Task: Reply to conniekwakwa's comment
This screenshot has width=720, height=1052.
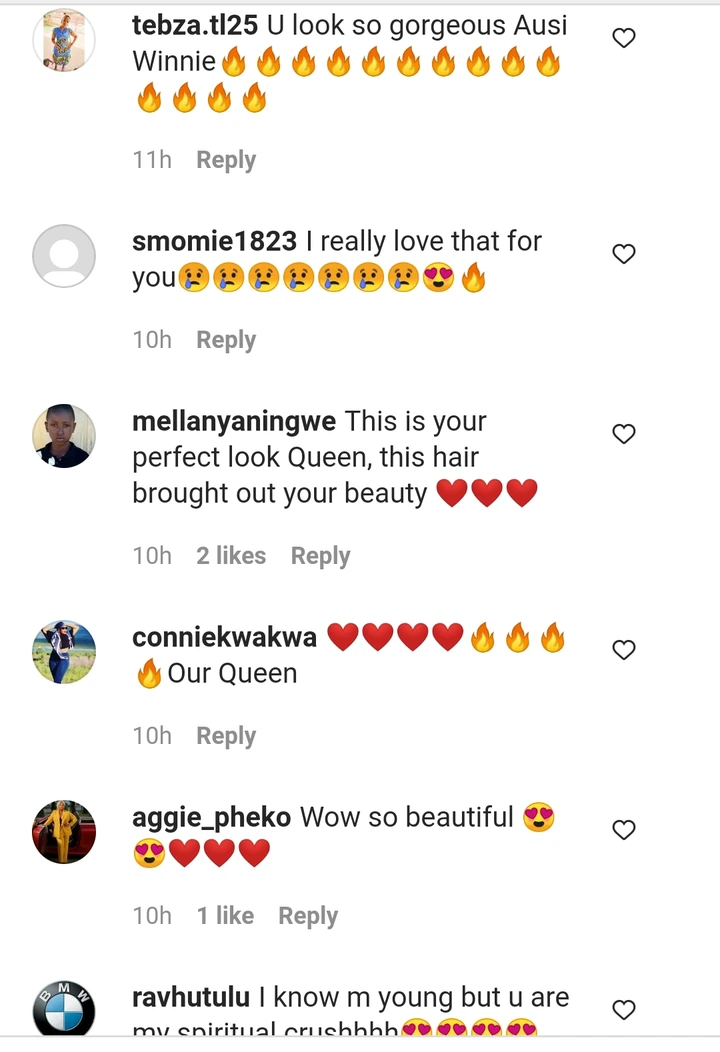Action: click(x=226, y=736)
